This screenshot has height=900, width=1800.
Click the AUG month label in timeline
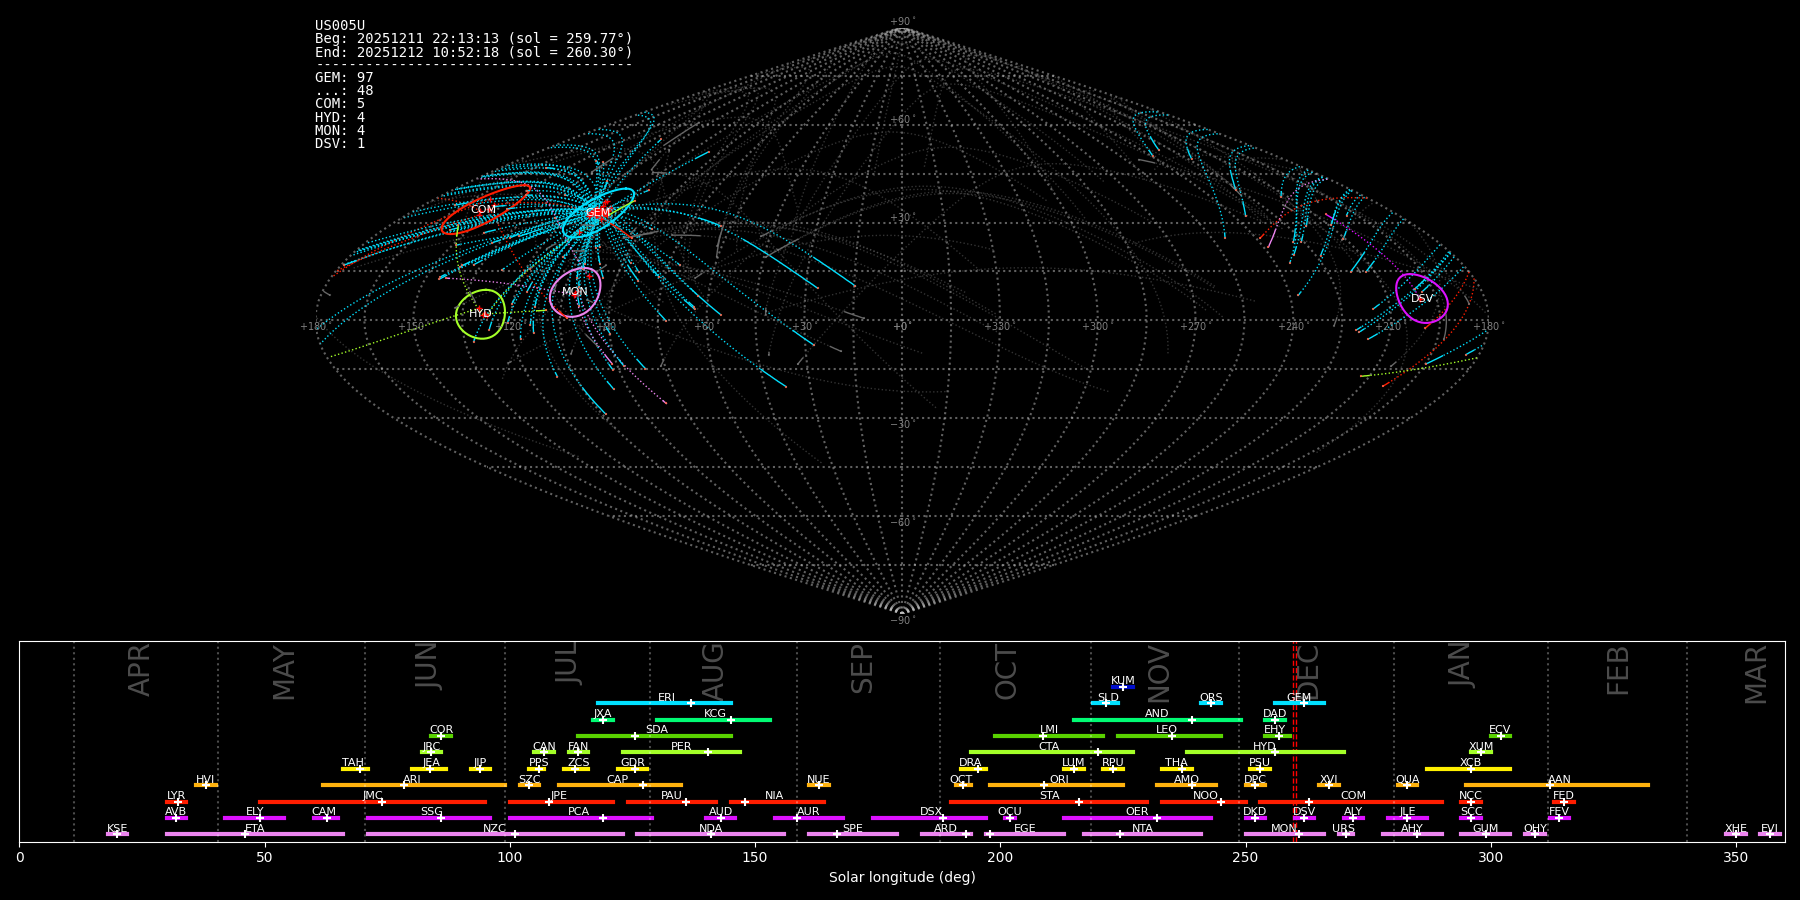[713, 672]
